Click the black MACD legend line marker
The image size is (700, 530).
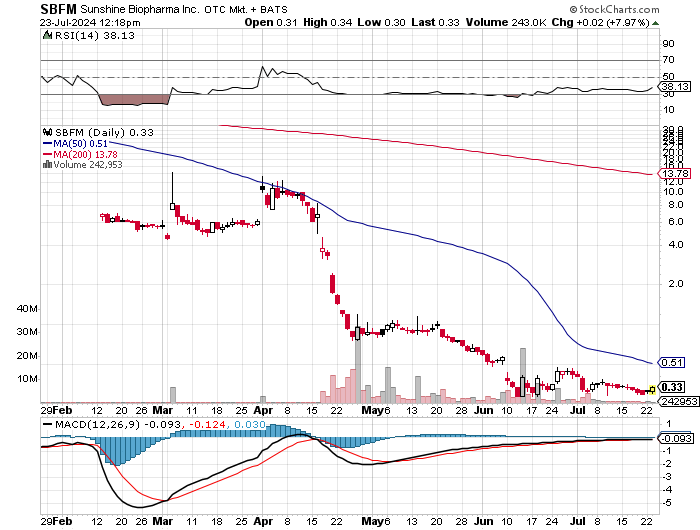click(x=47, y=424)
